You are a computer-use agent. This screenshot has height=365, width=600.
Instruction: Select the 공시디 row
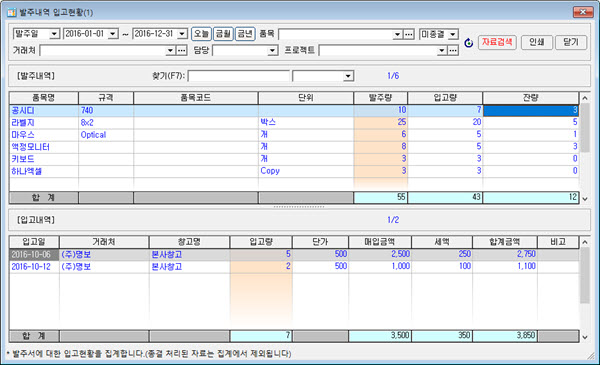[x=294, y=111]
